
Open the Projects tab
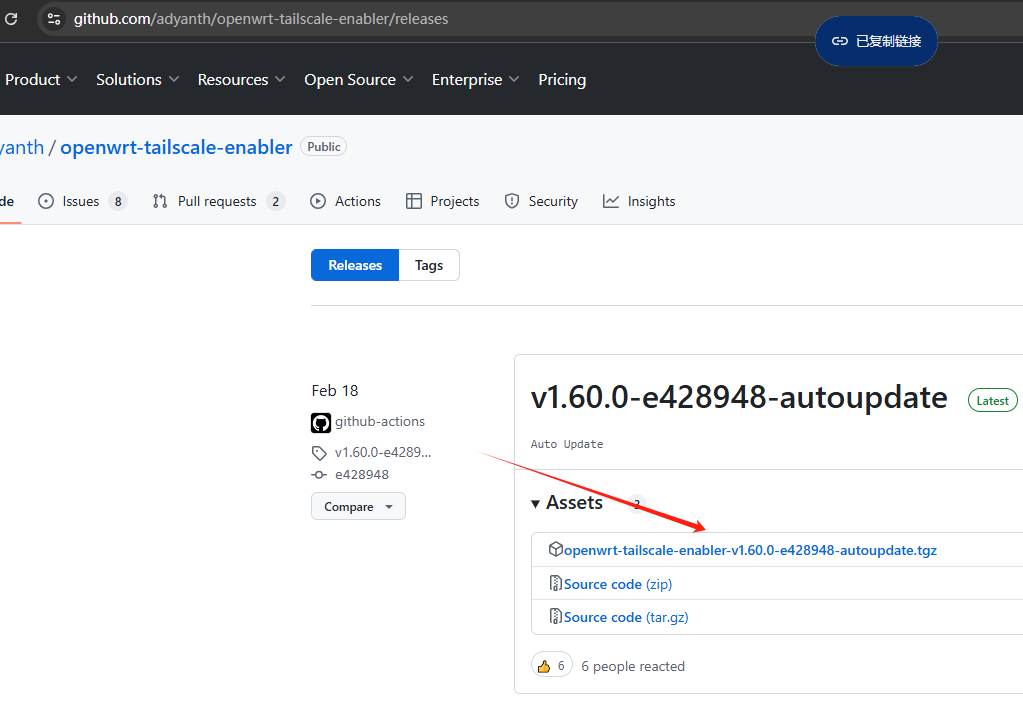[x=442, y=201]
